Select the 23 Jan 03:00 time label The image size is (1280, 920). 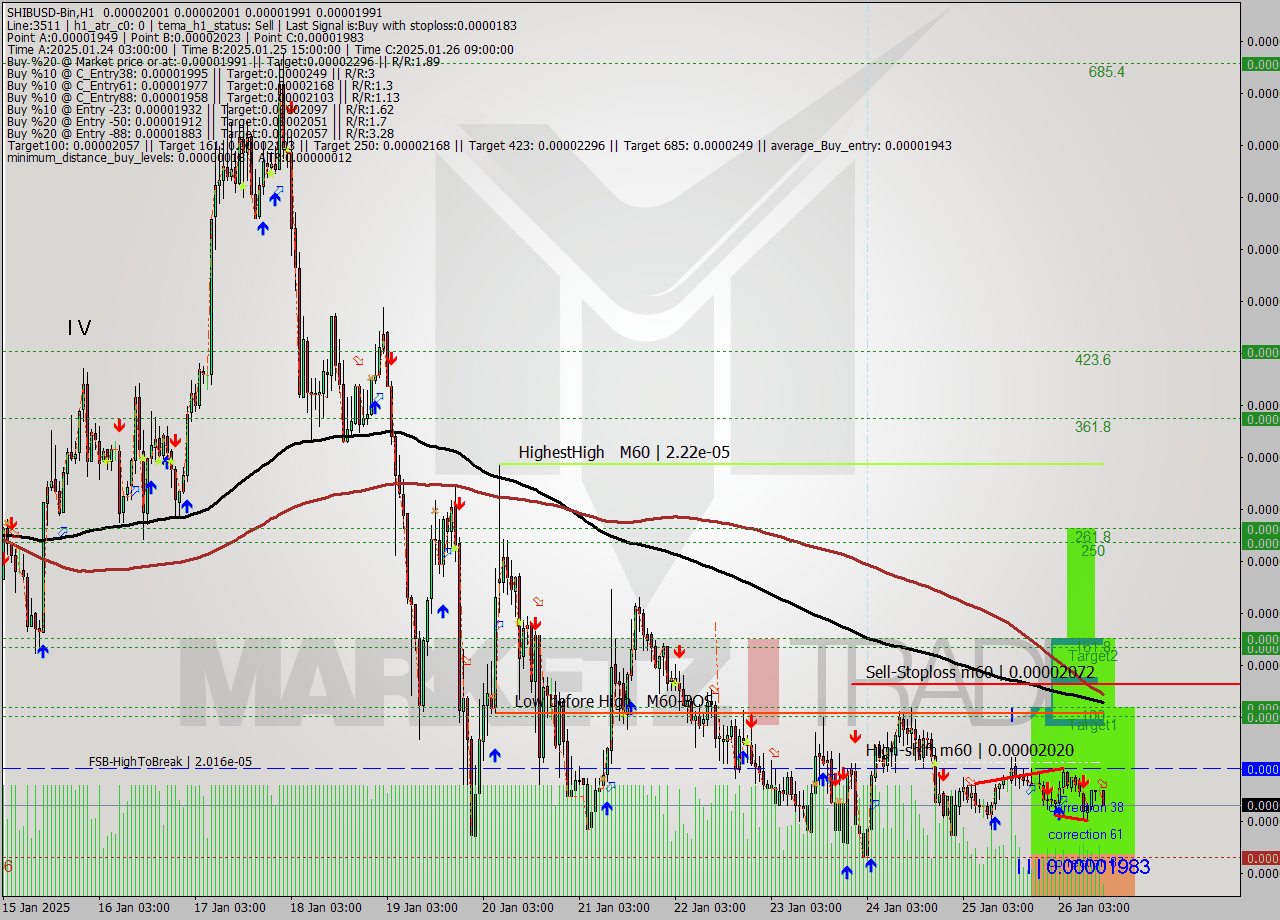point(807,908)
